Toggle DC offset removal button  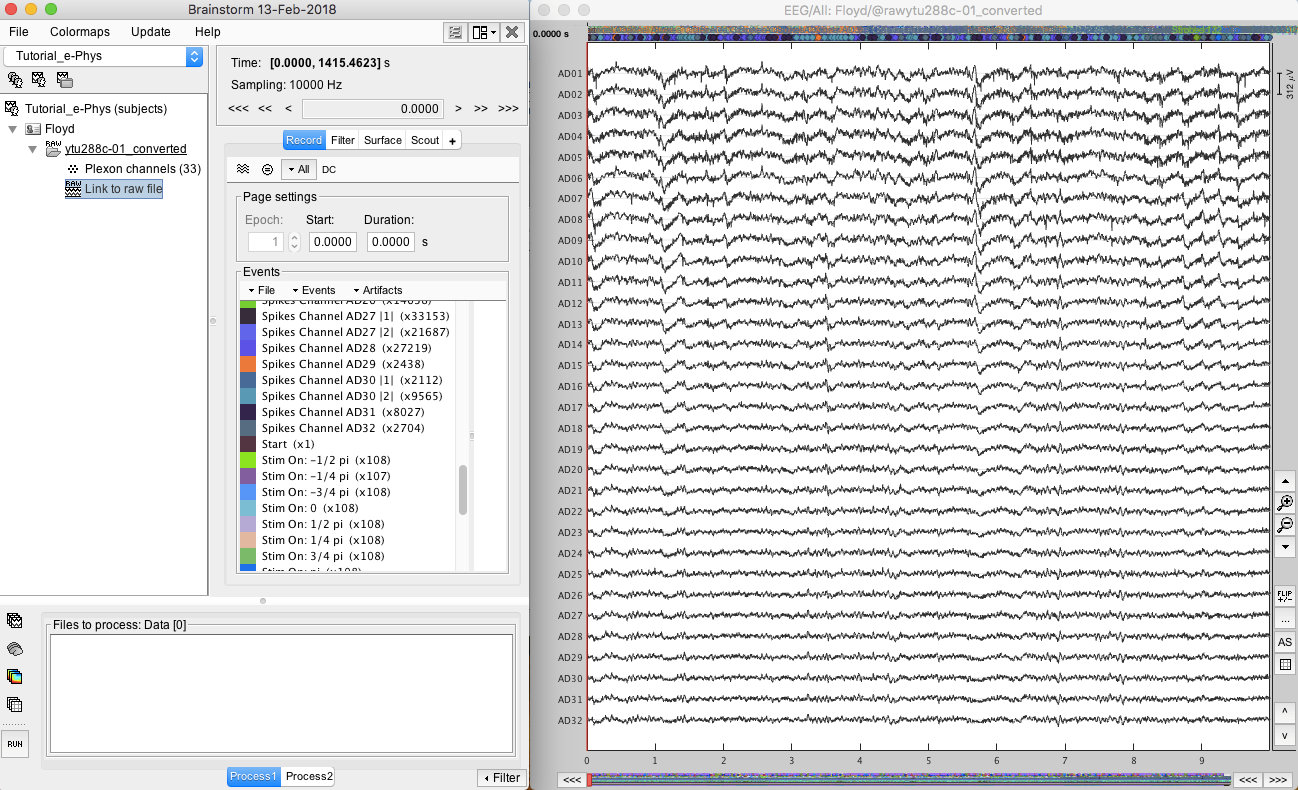point(329,170)
